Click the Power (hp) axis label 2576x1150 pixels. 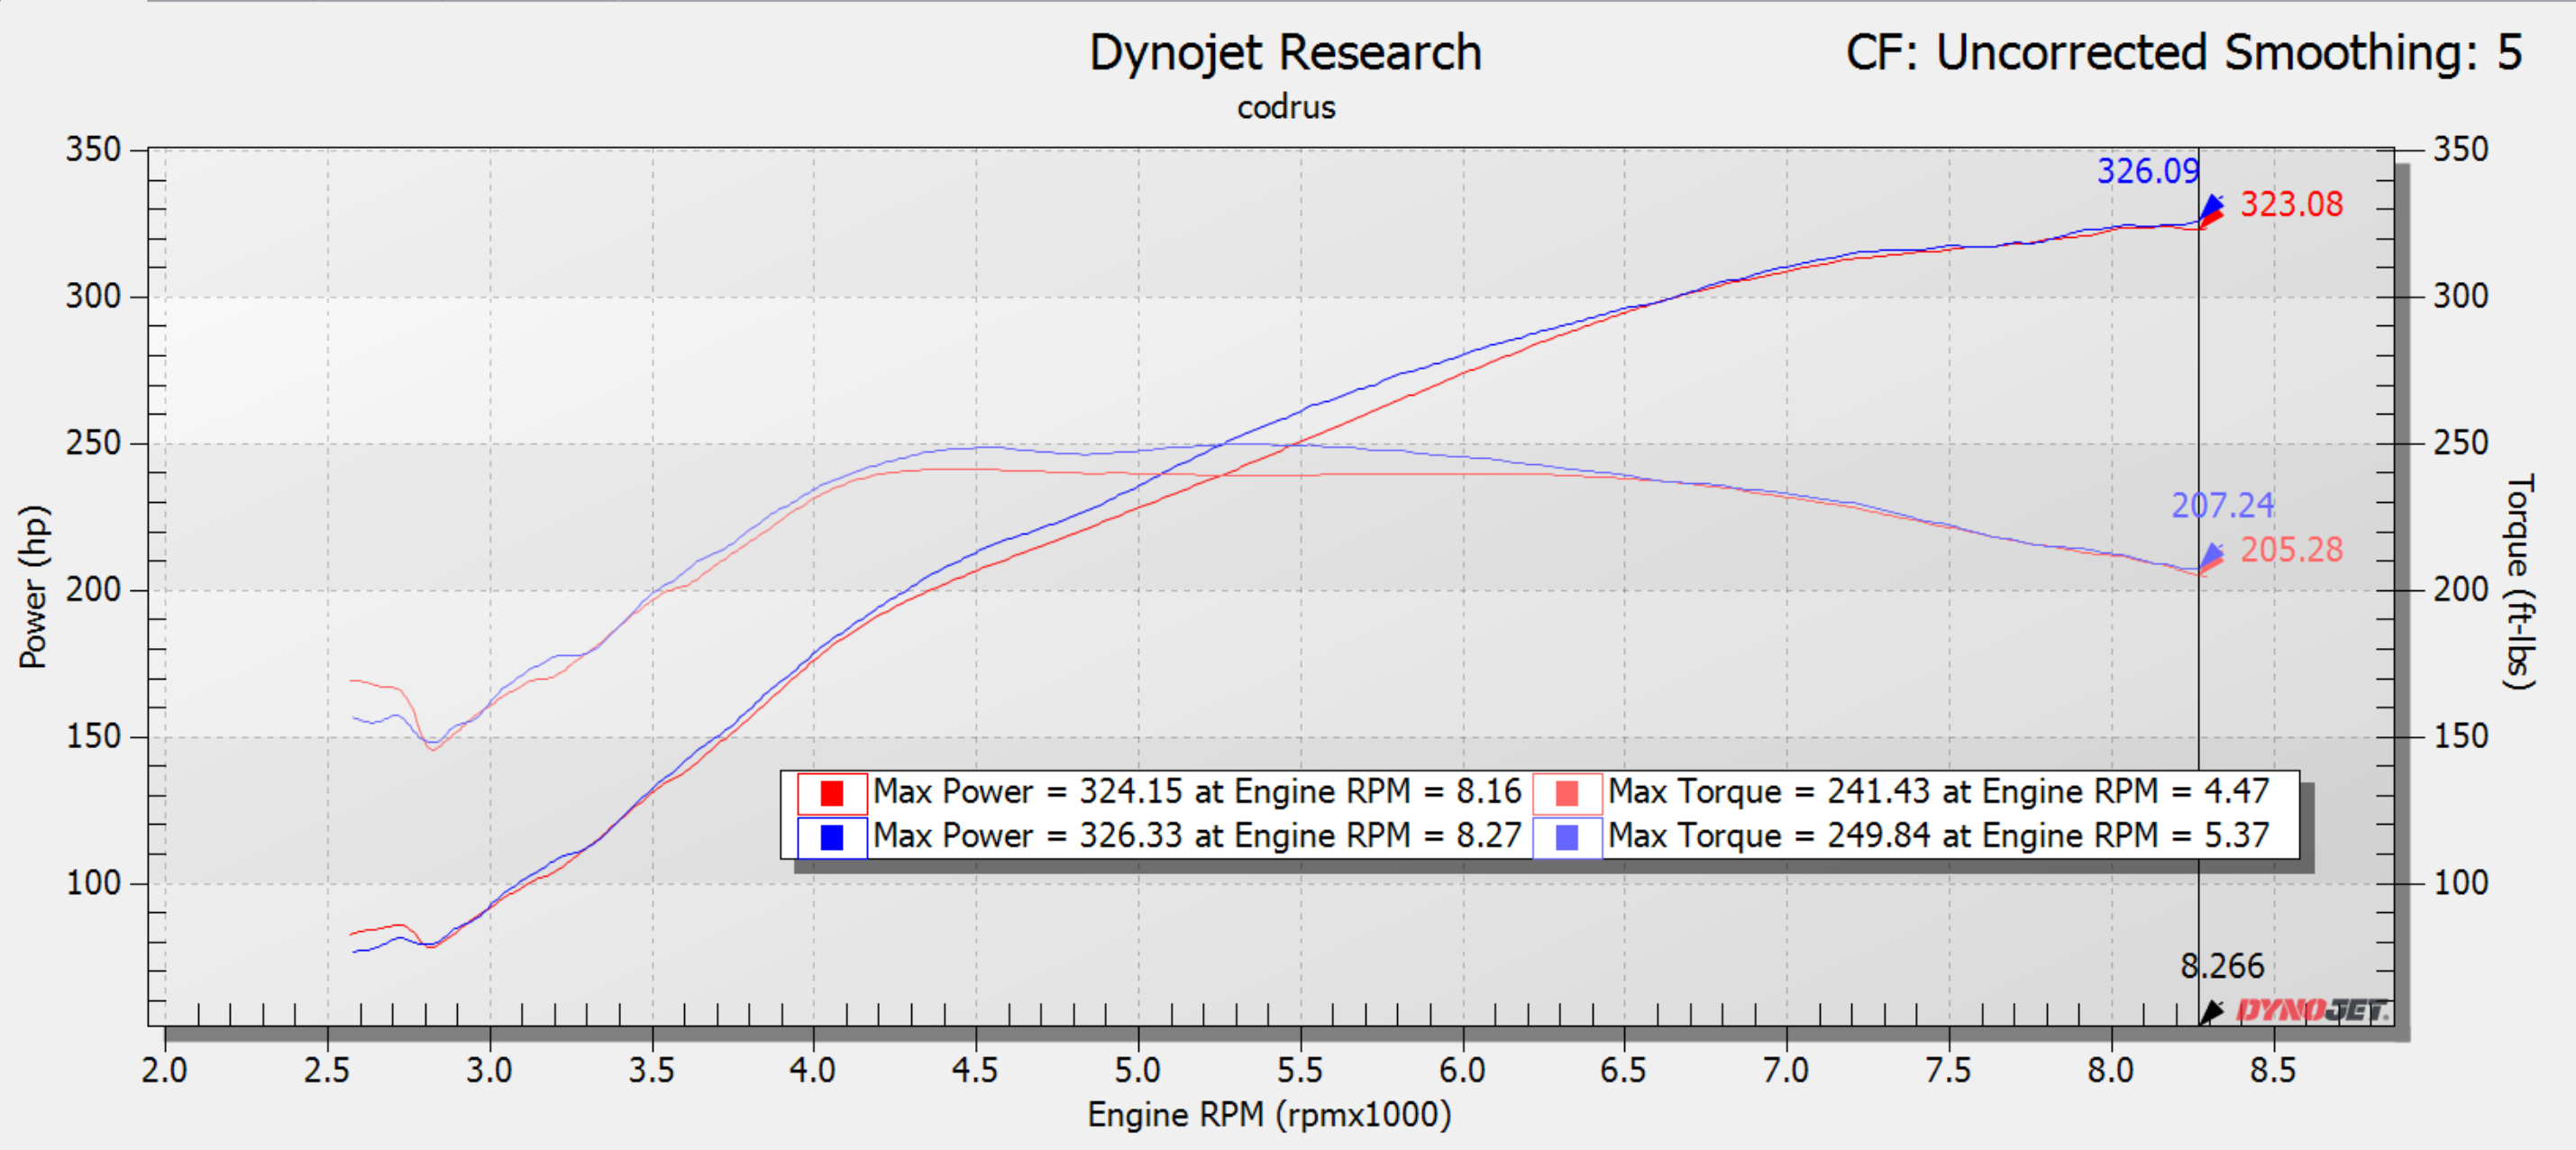tap(33, 587)
